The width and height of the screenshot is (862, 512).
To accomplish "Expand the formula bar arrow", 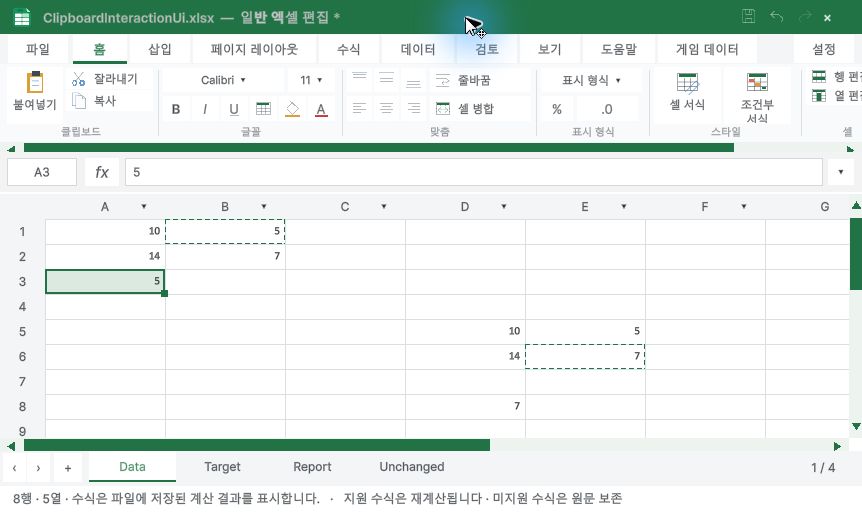I will coord(841,172).
